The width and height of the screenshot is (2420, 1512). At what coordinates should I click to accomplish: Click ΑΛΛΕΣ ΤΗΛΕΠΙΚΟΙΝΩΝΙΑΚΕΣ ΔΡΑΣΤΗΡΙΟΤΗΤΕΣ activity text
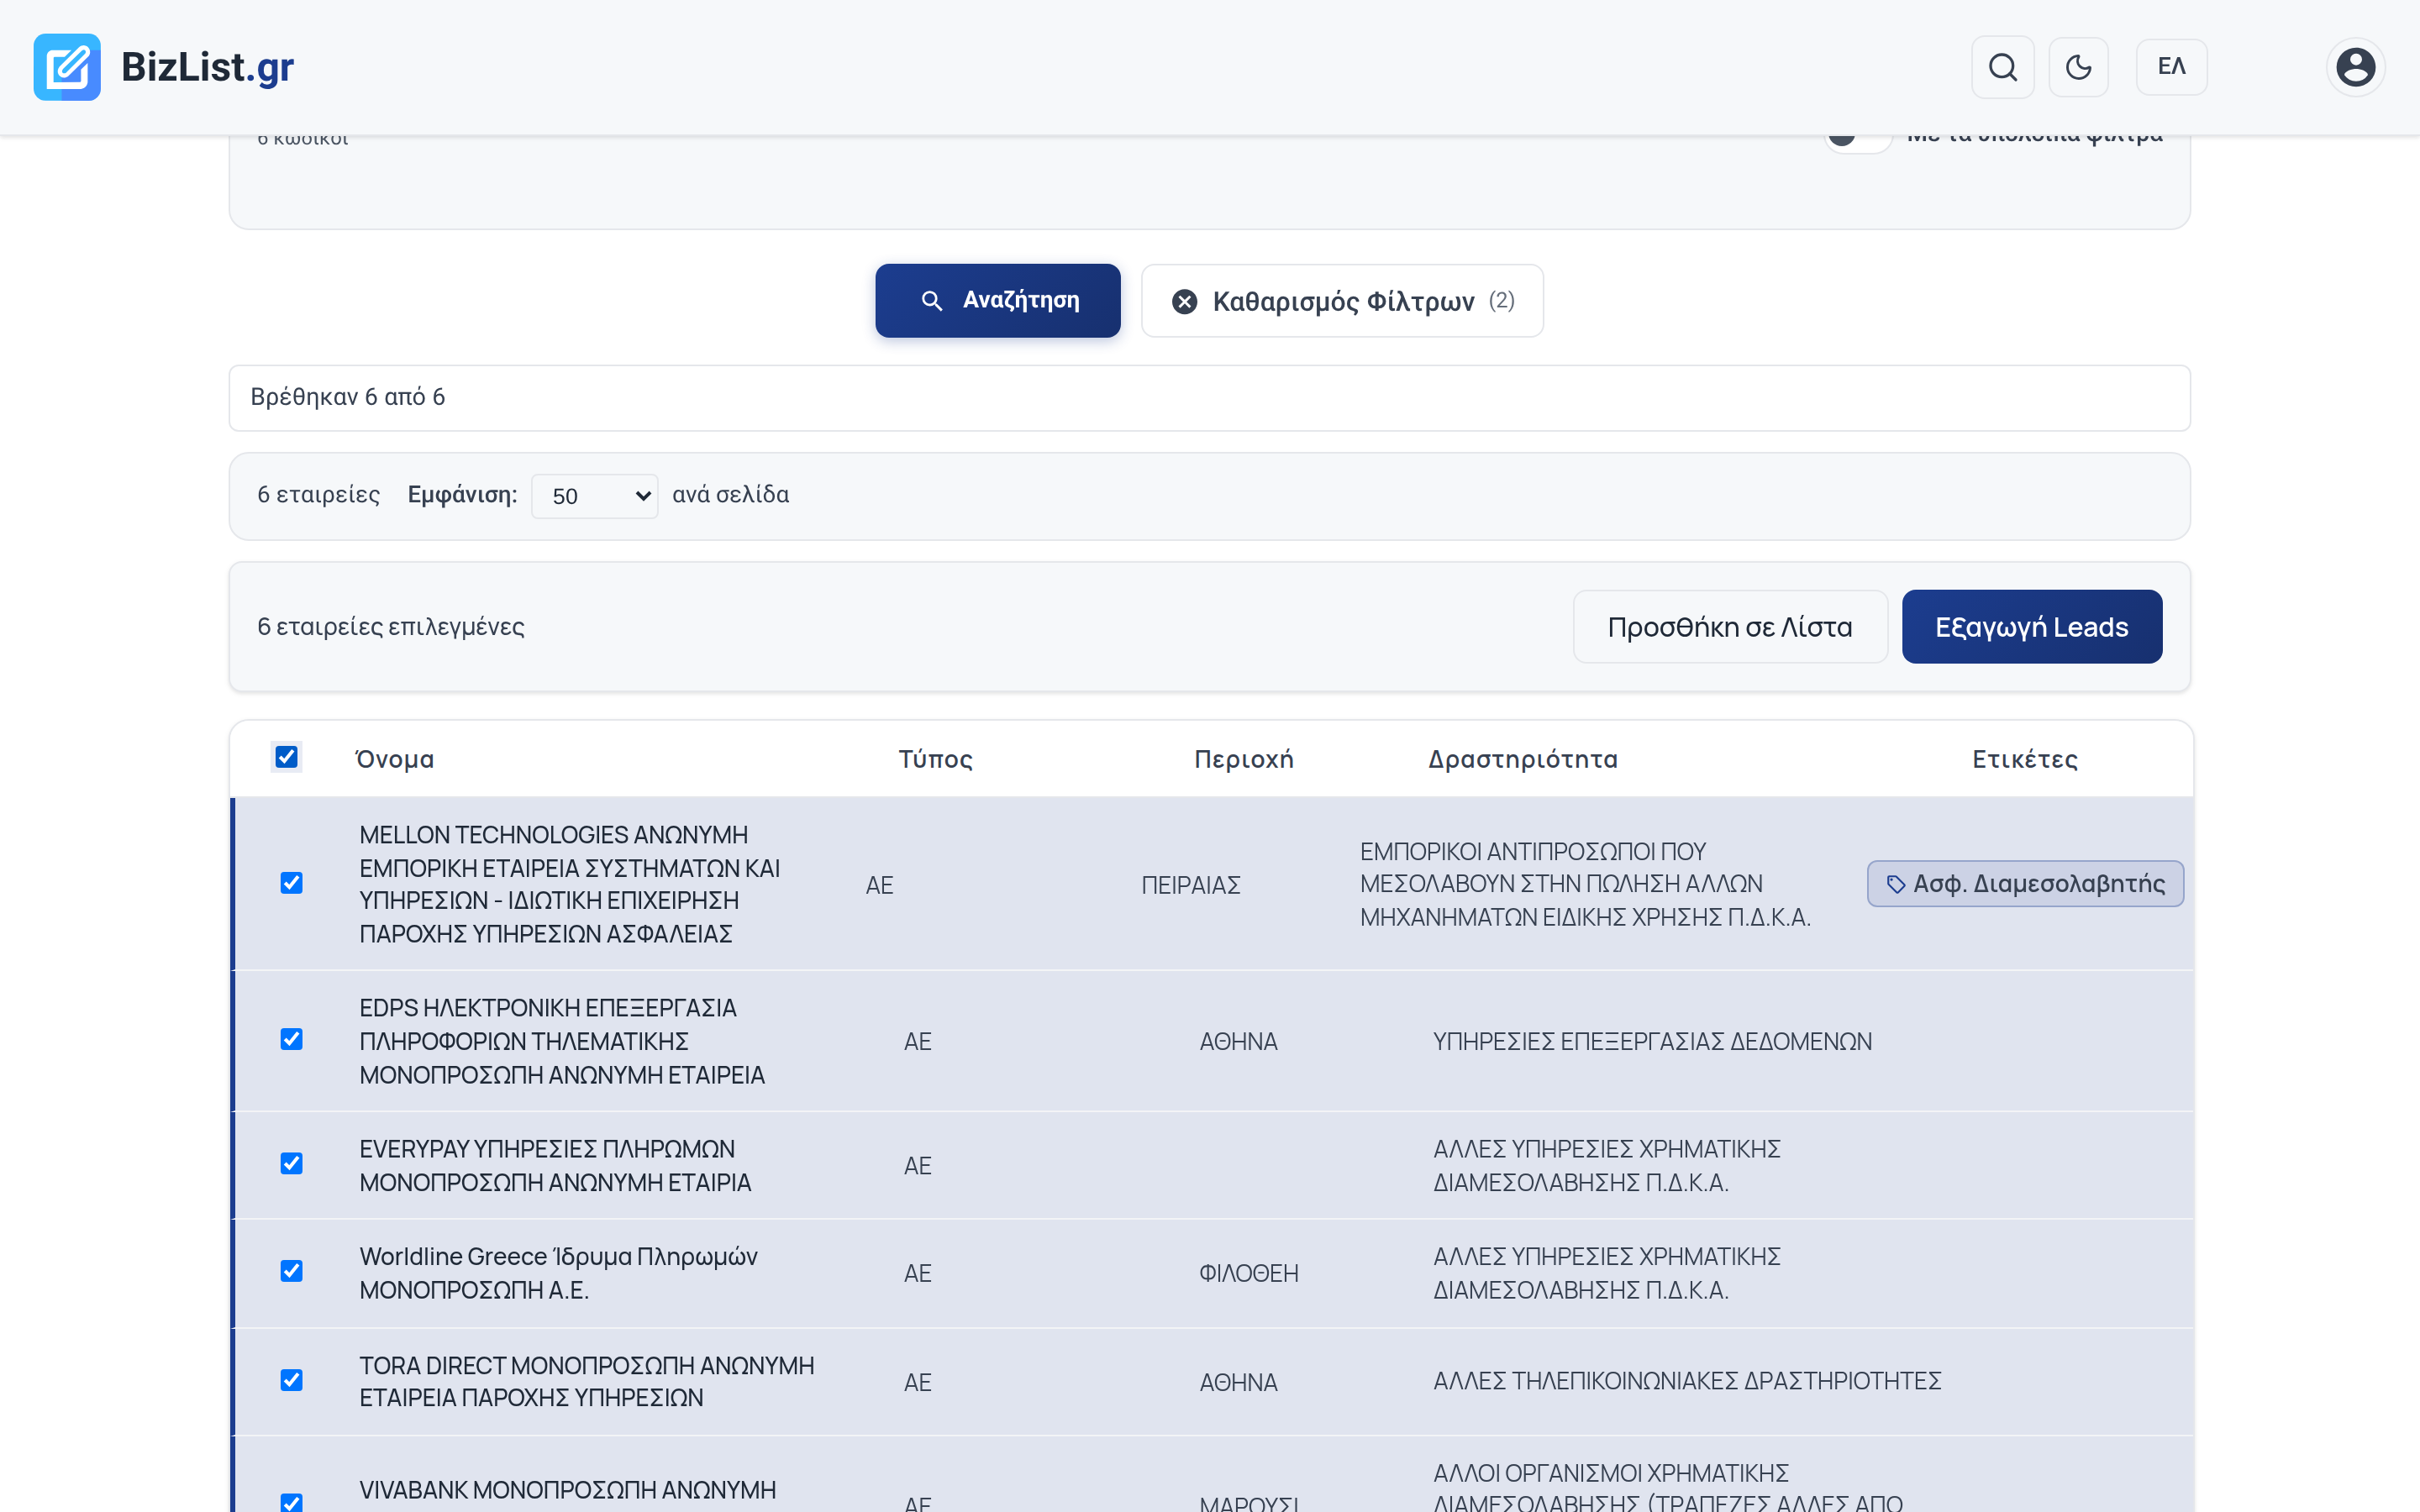tap(1687, 1380)
